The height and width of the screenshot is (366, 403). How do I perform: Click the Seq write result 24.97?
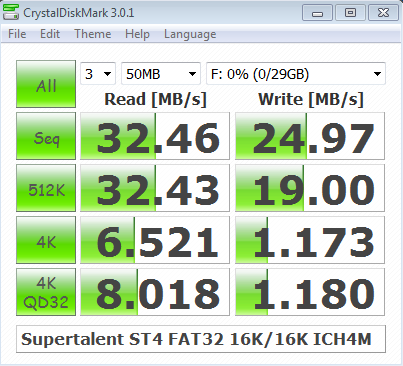(x=310, y=136)
